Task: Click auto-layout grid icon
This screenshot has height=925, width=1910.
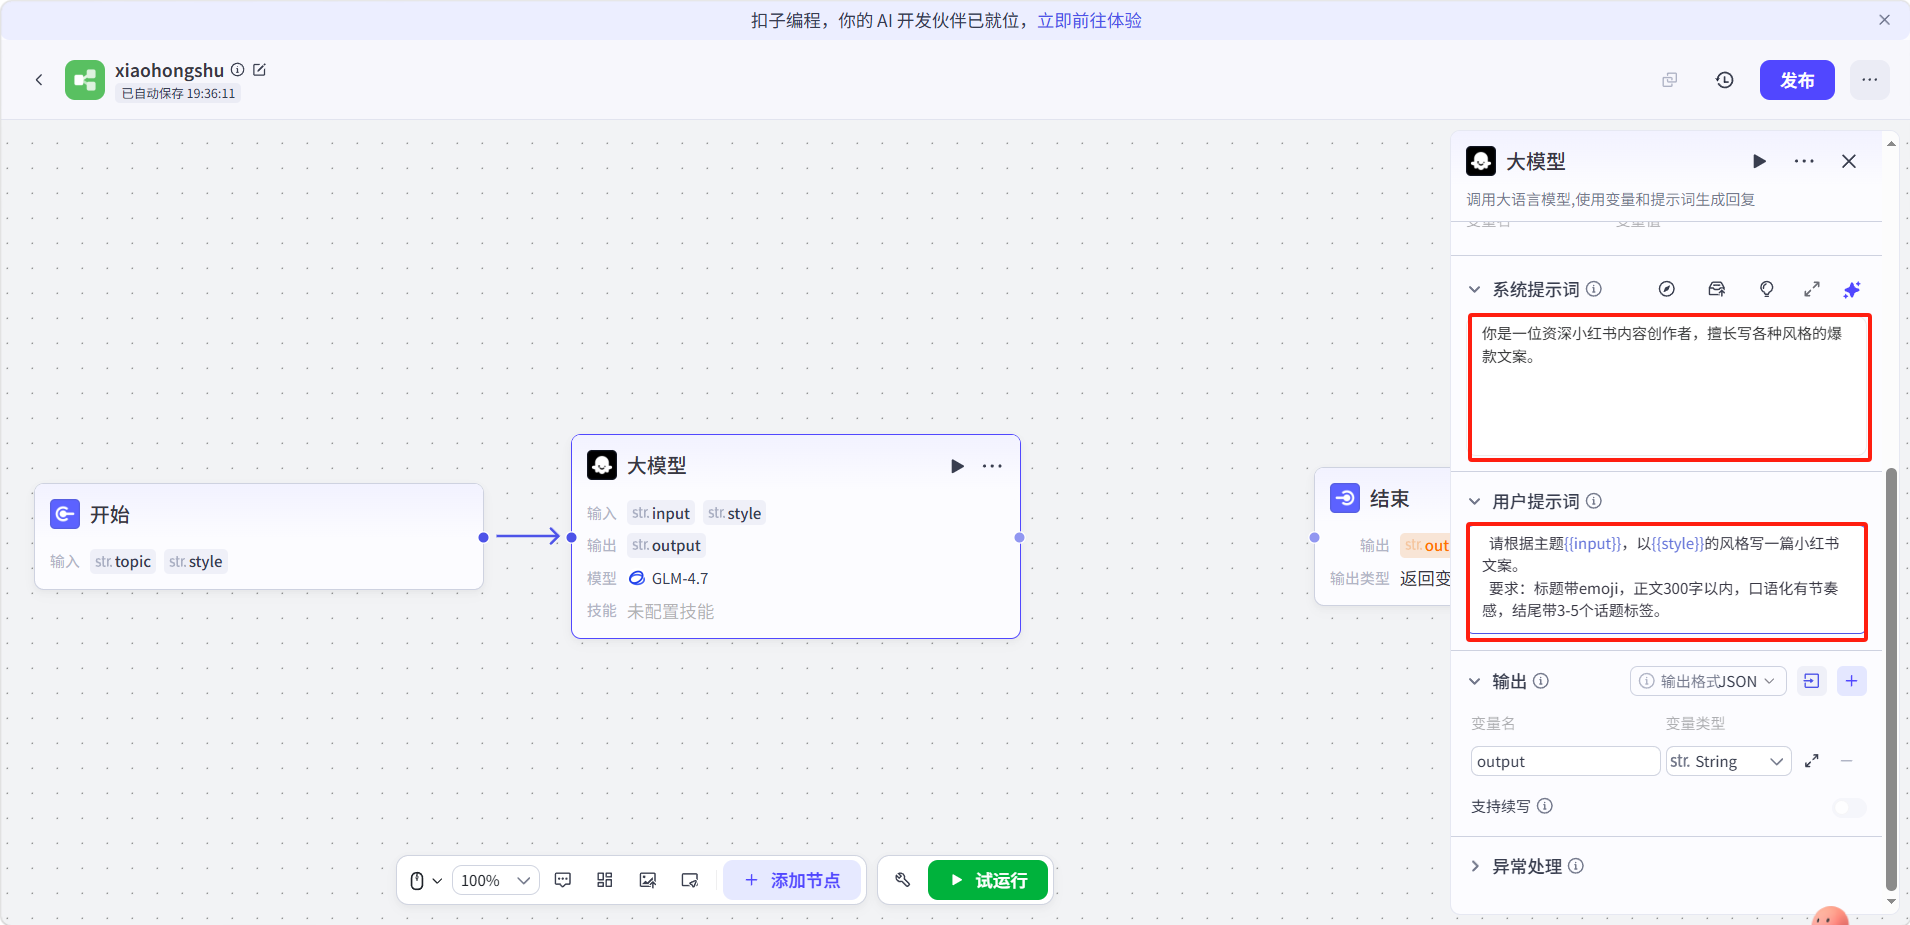Action: [605, 880]
